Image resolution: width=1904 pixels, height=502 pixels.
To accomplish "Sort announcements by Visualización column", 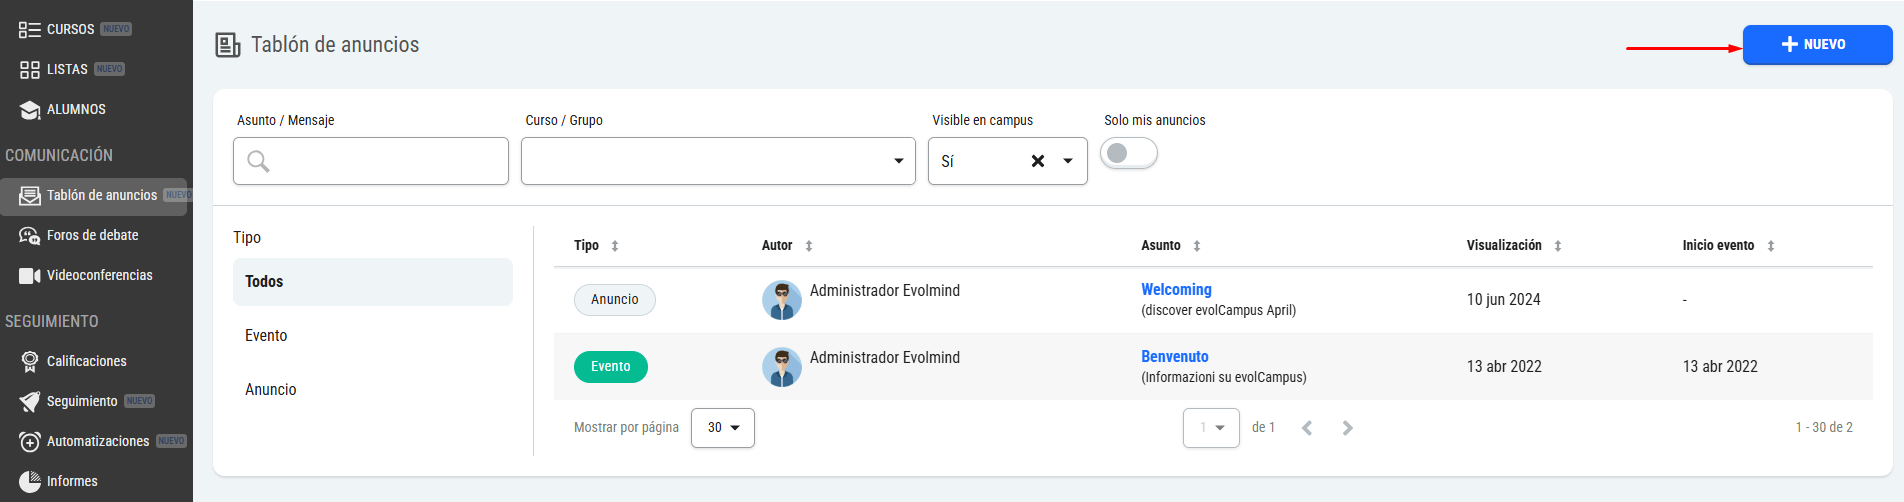I will click(x=1558, y=246).
